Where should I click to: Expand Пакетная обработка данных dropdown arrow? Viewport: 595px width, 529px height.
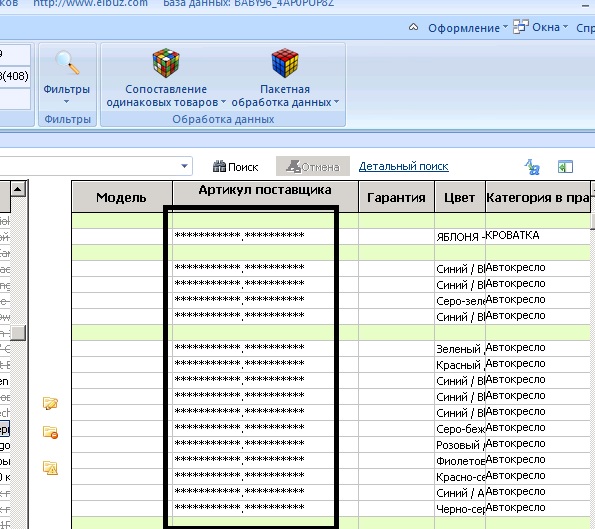coord(336,102)
